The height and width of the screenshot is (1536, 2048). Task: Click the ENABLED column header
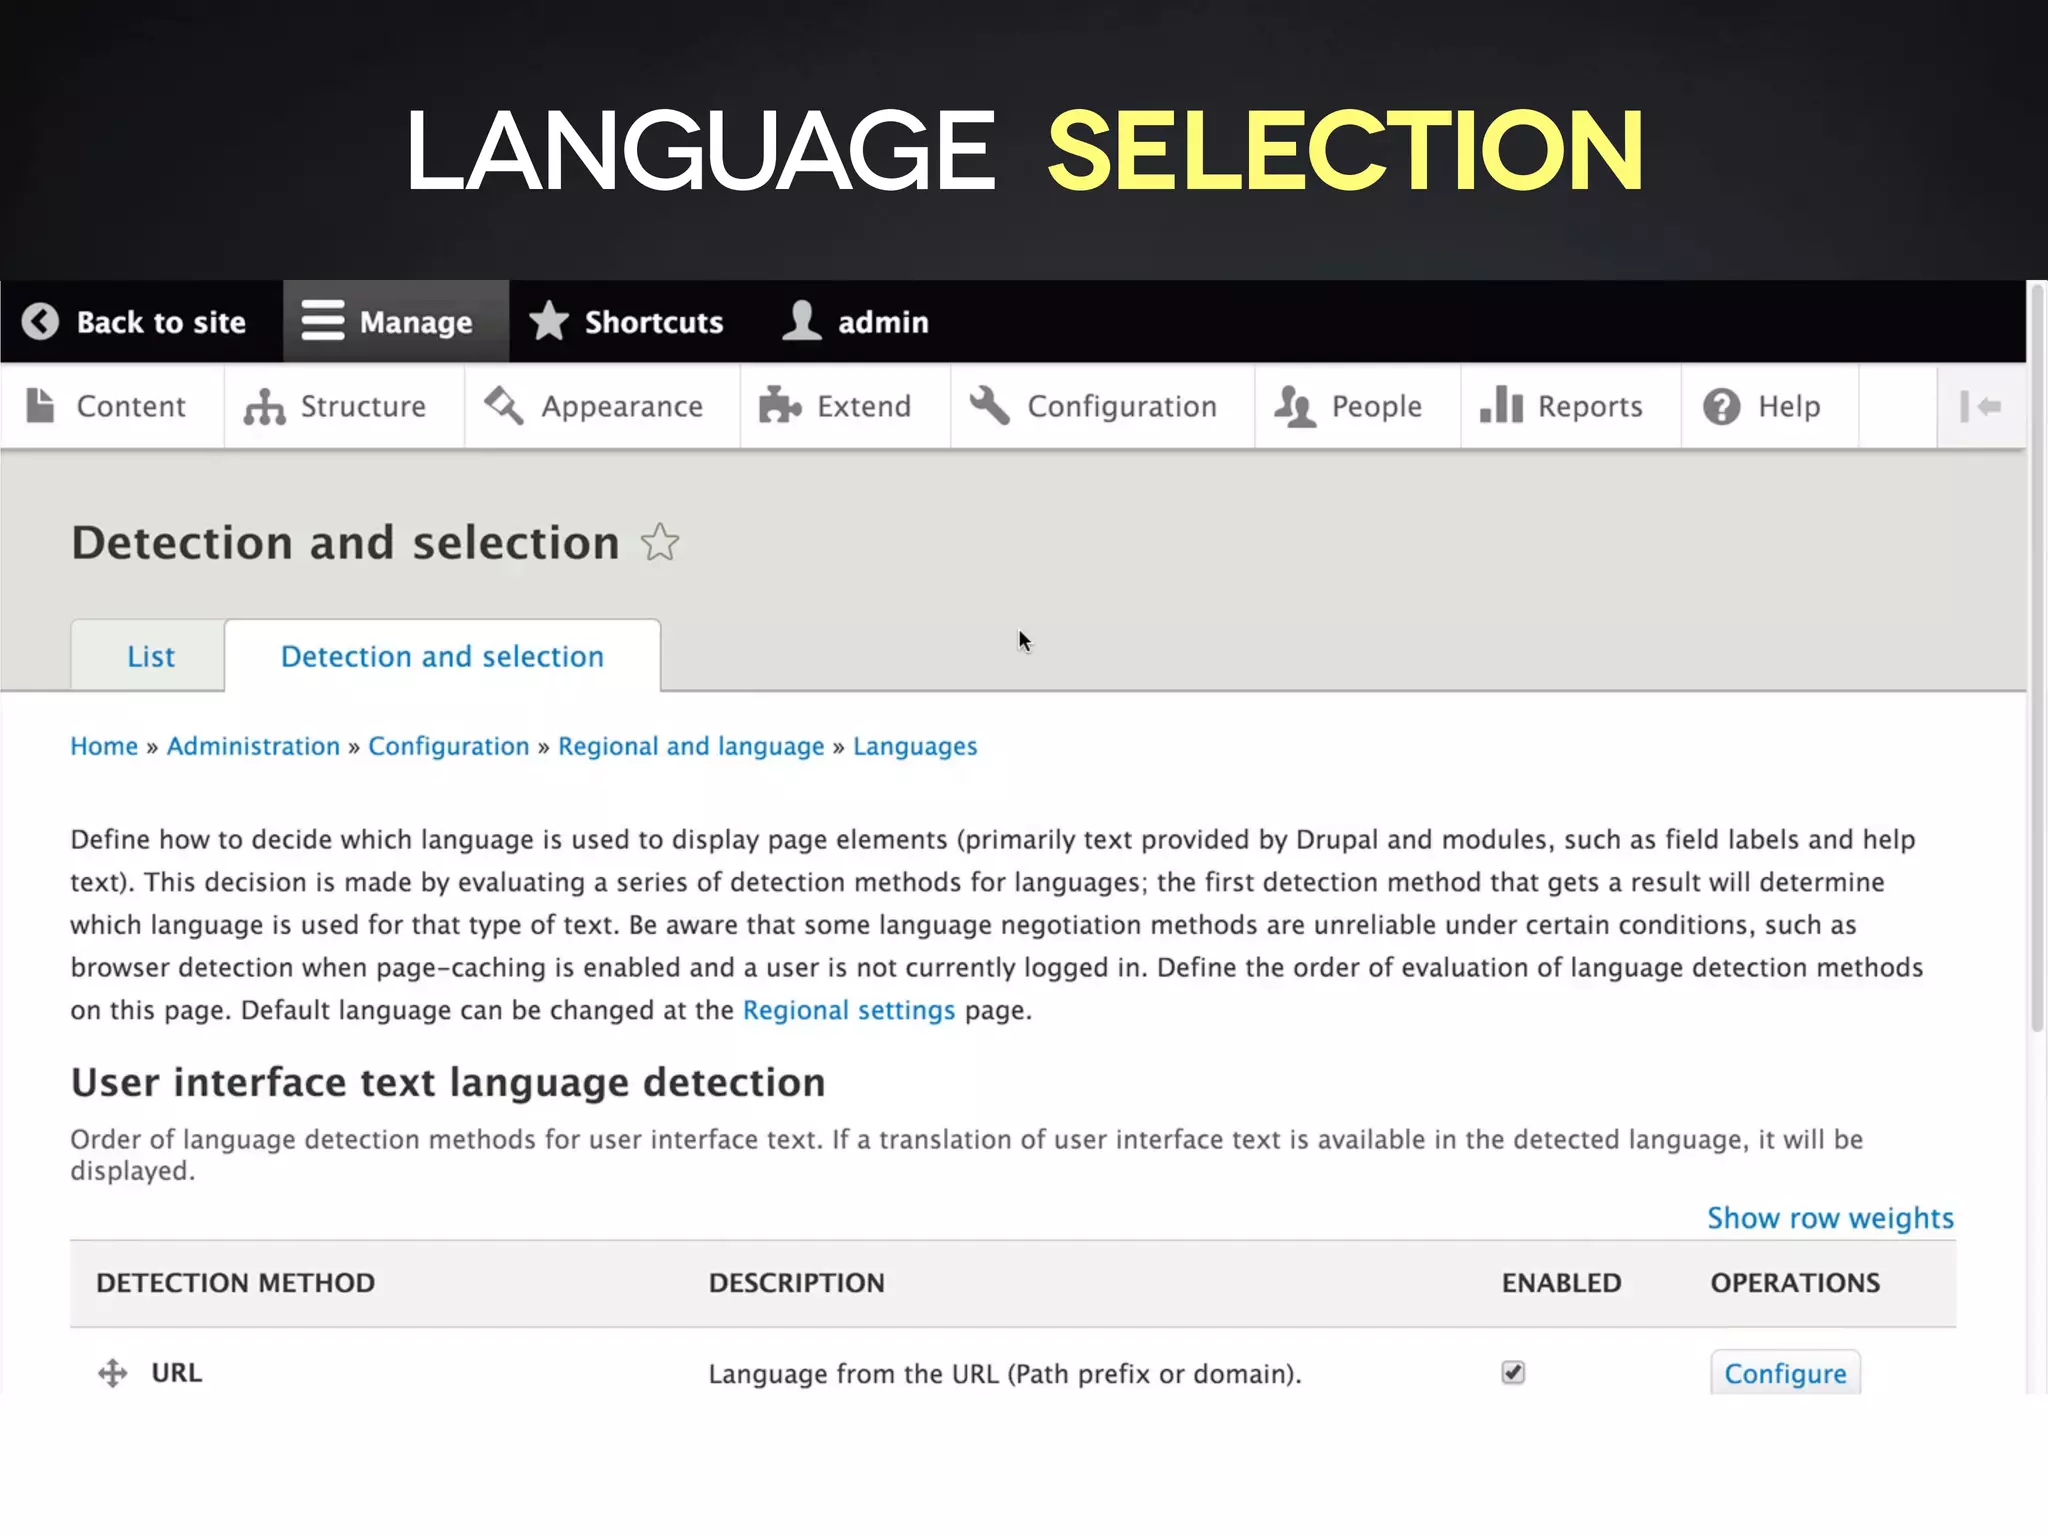(1561, 1283)
